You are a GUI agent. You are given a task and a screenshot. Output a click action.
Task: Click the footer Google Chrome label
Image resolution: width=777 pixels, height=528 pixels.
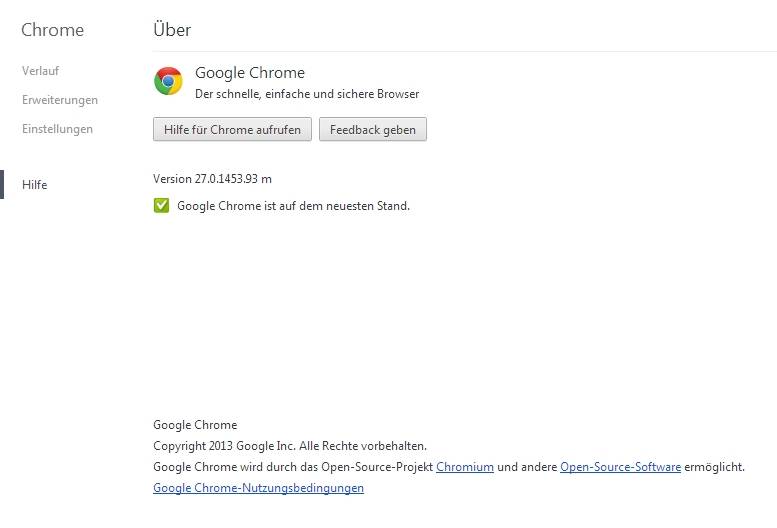pyautogui.click(x=195, y=425)
